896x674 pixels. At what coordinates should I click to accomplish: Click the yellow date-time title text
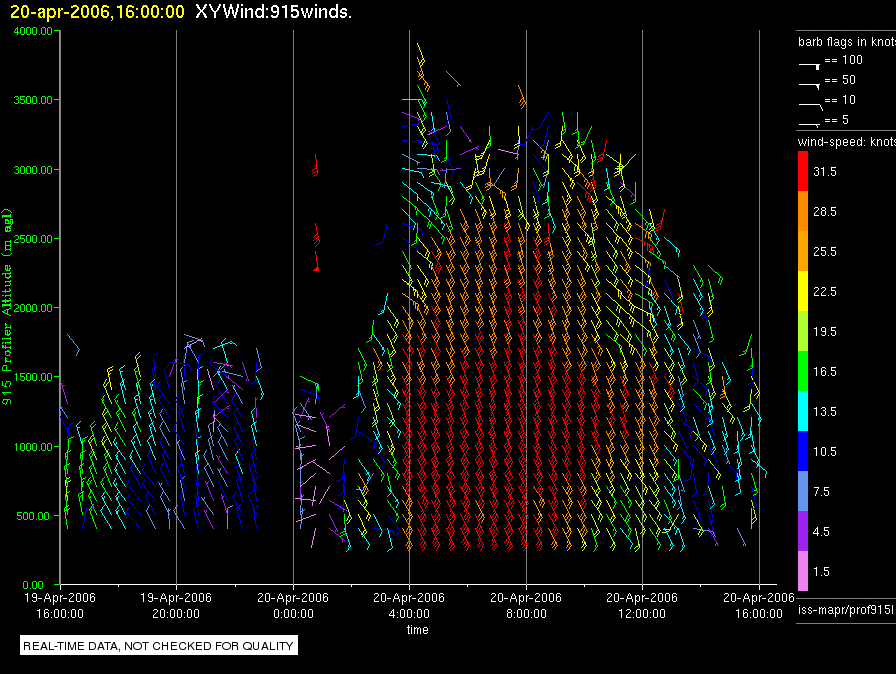97,11
